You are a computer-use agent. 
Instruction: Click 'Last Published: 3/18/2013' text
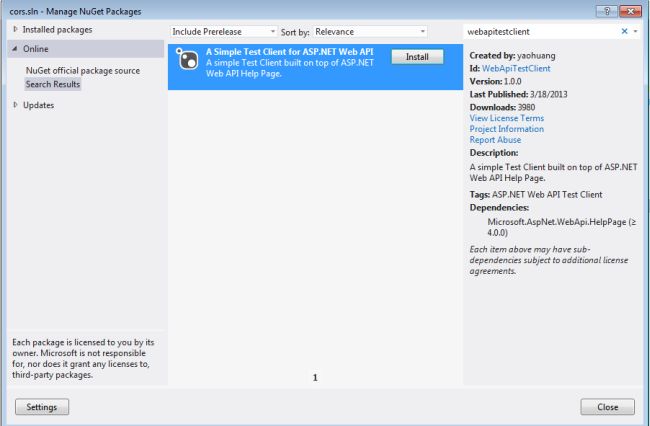pos(518,94)
